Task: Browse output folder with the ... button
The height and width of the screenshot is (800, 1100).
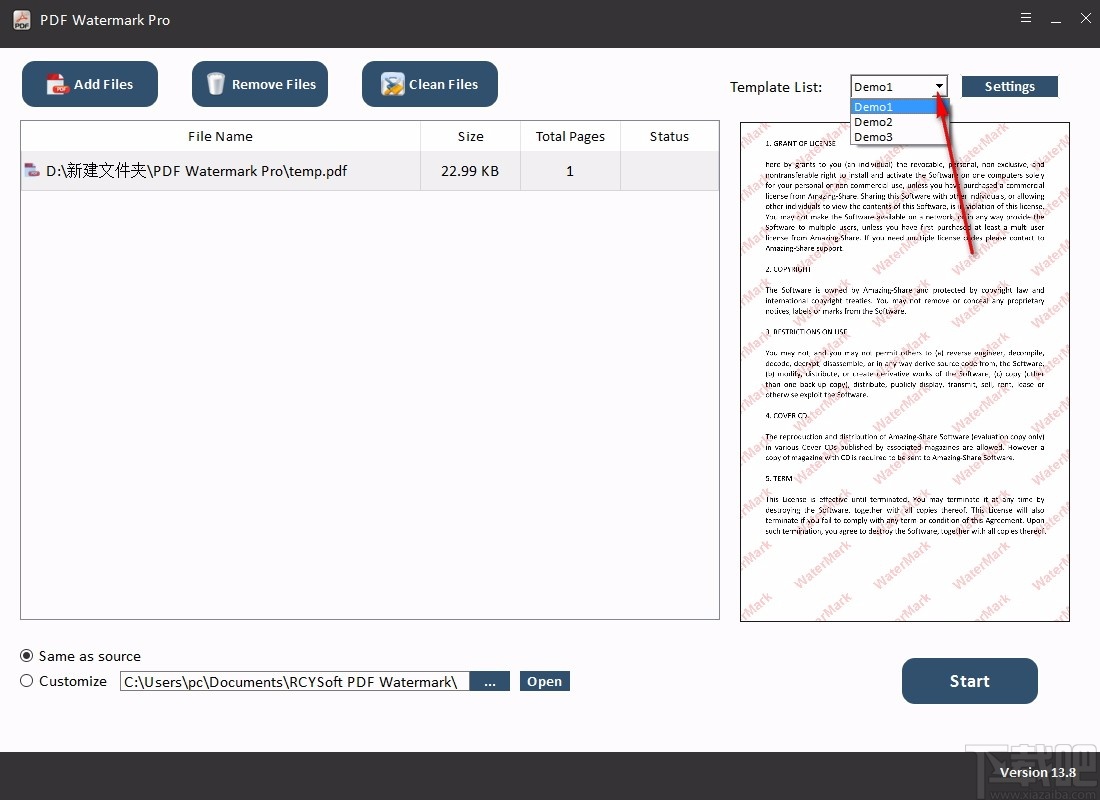Action: [x=490, y=681]
